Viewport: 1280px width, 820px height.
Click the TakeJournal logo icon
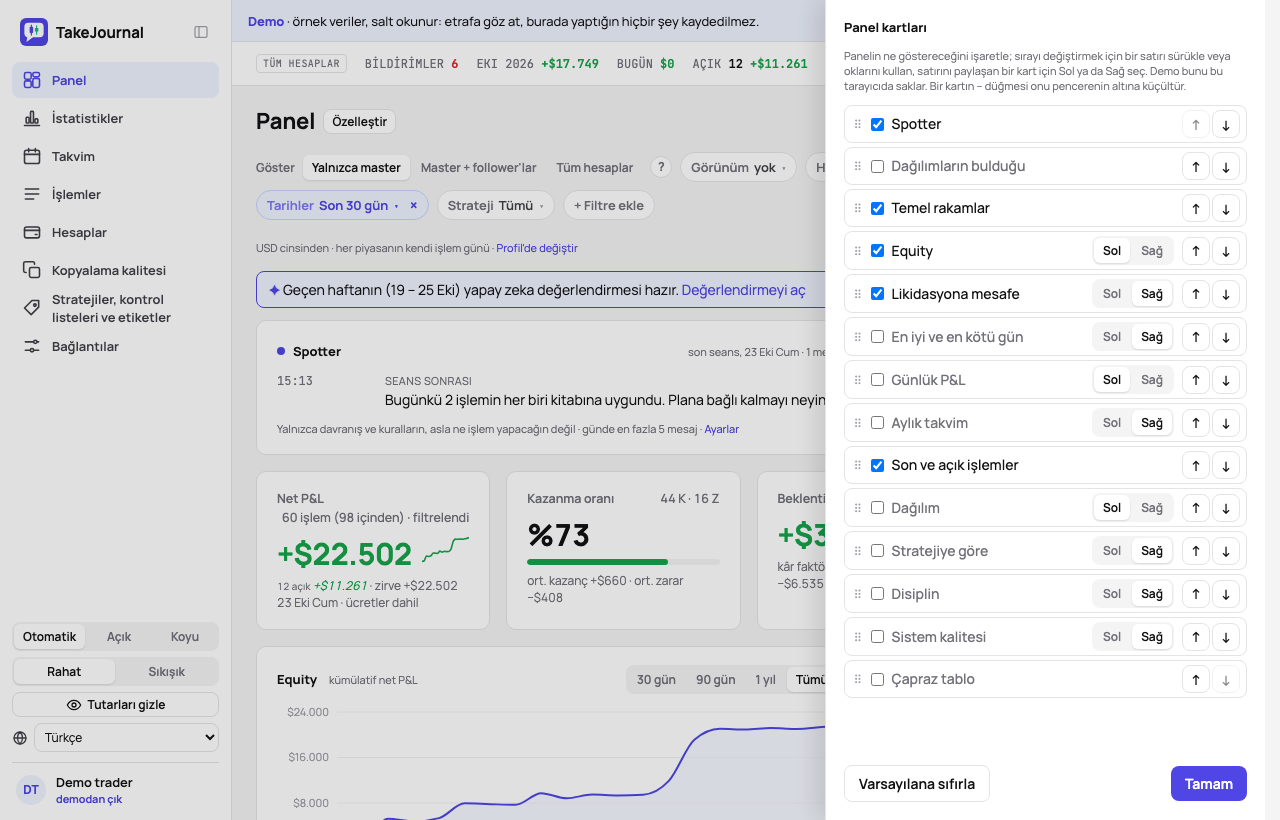pos(34,32)
